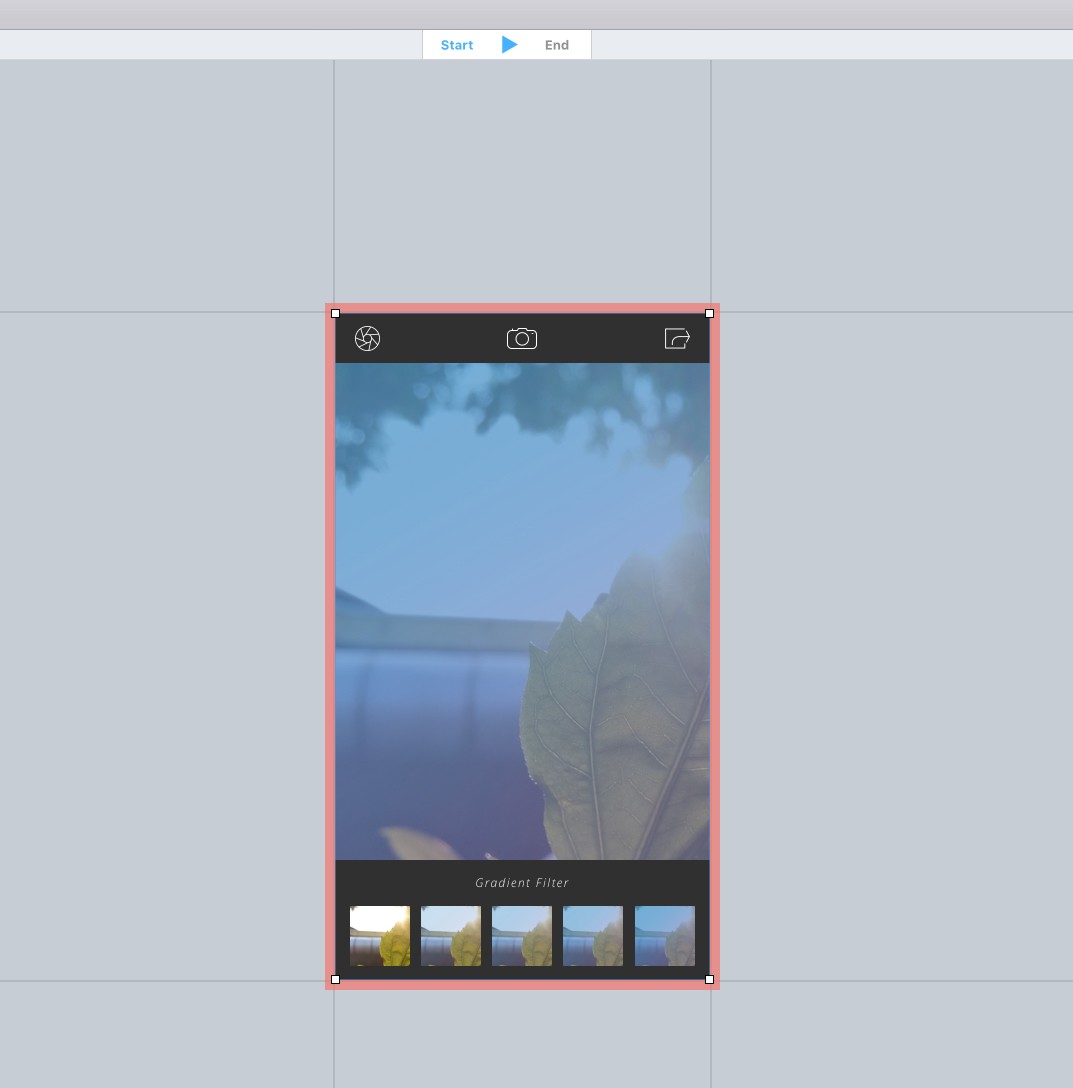Click the top-left selection handle
Screen dimensions: 1073x1088
pos(335,313)
